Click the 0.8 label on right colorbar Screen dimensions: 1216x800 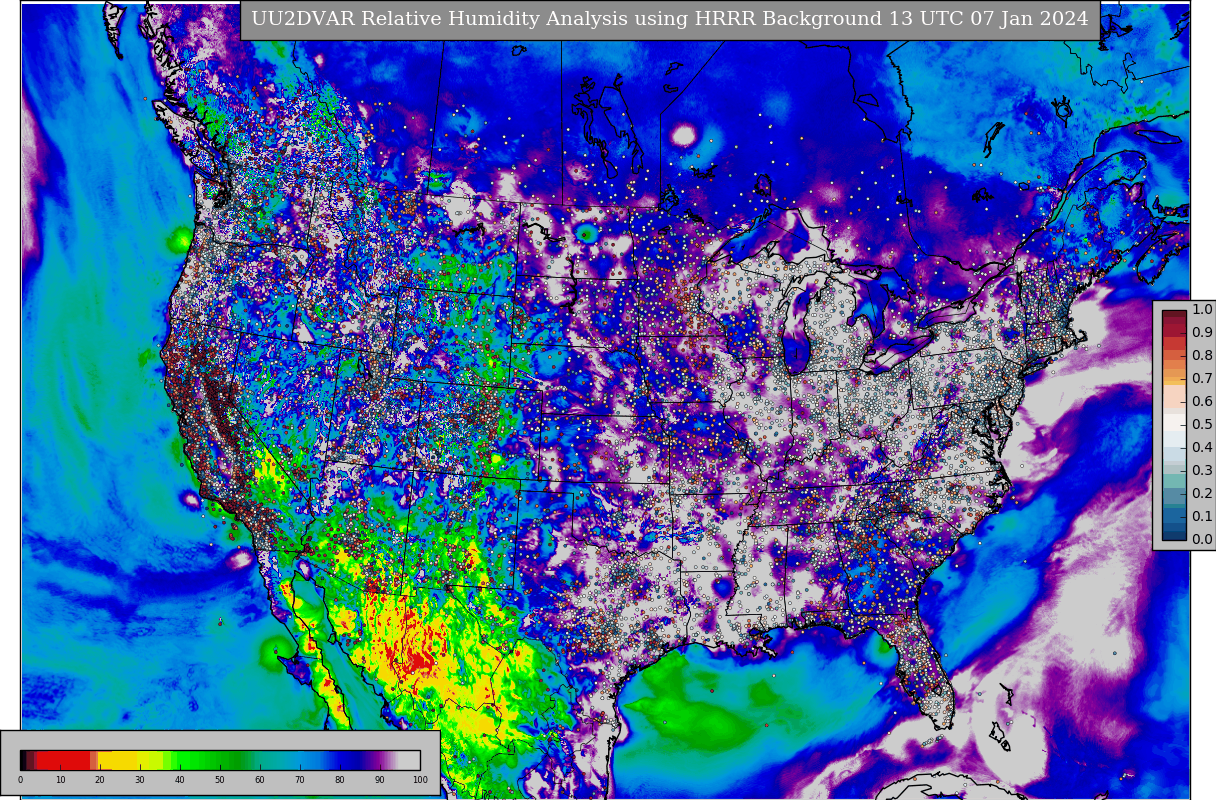1202,356
